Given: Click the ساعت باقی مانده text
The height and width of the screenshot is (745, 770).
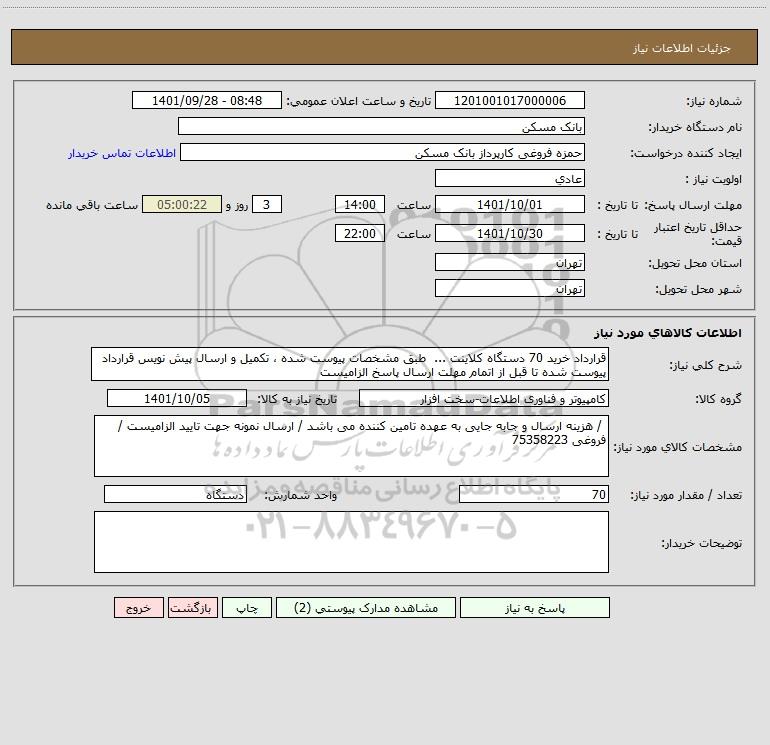Looking at the screenshot, I should (92, 205).
